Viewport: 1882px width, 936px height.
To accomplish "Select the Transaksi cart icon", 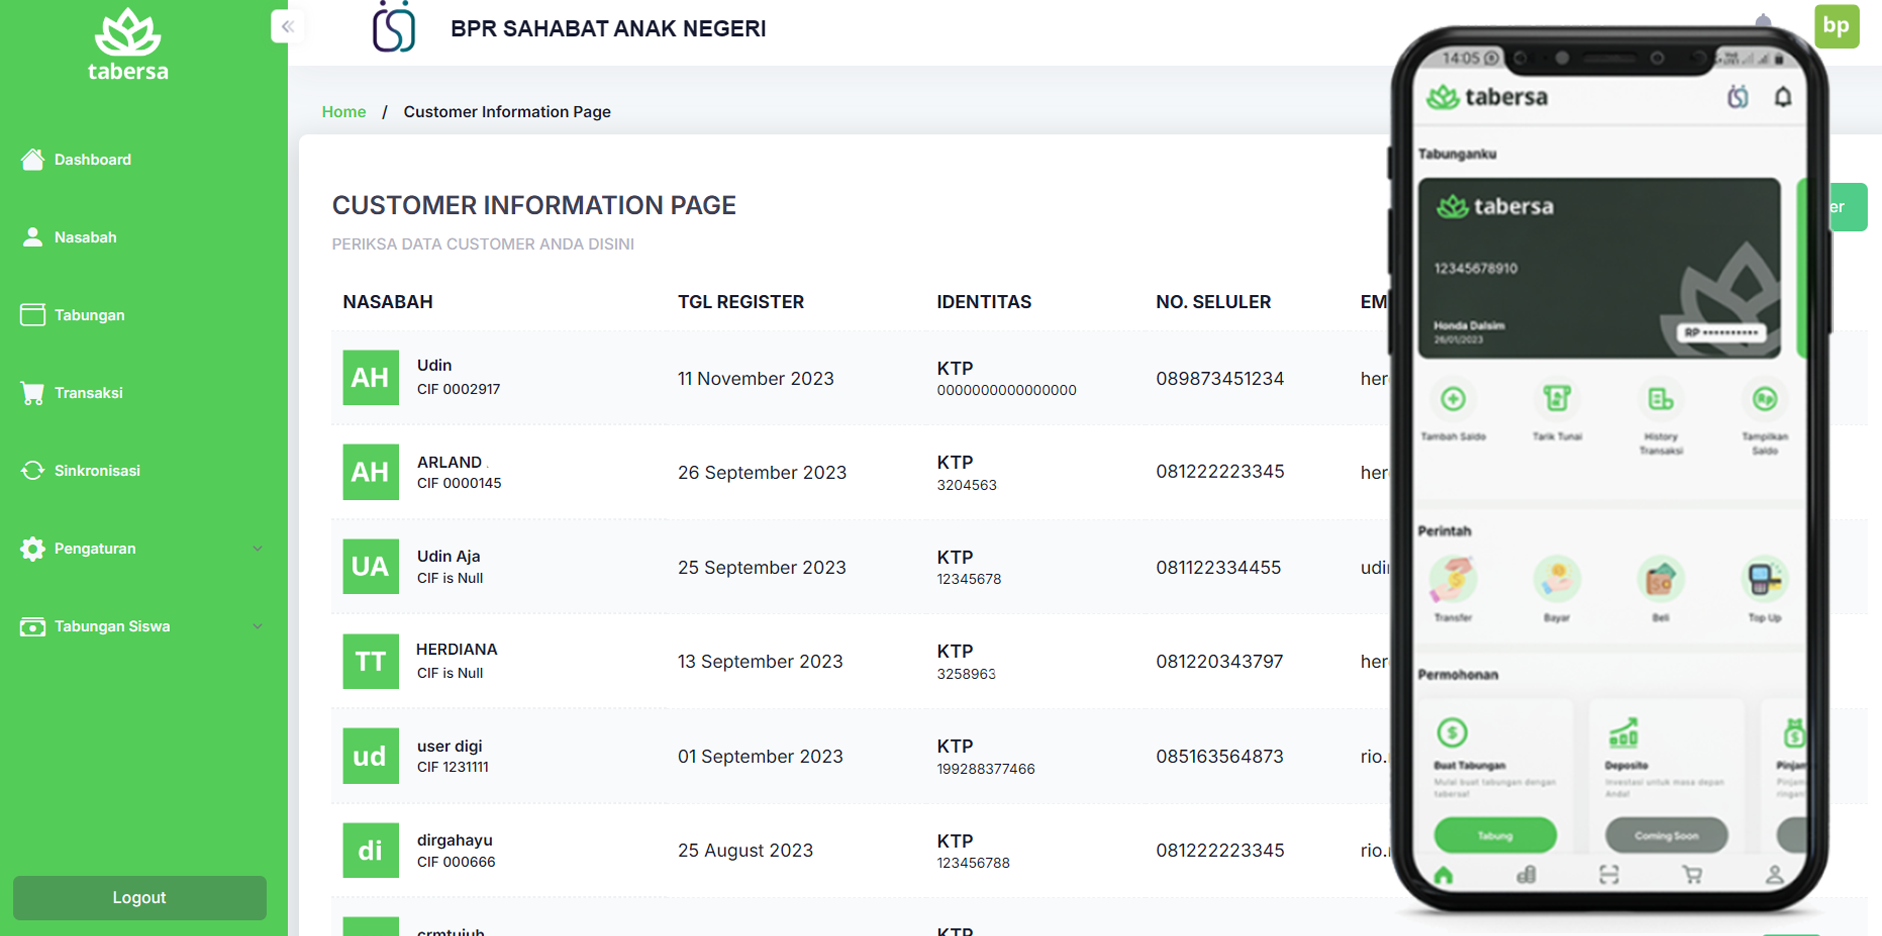I will point(33,393).
